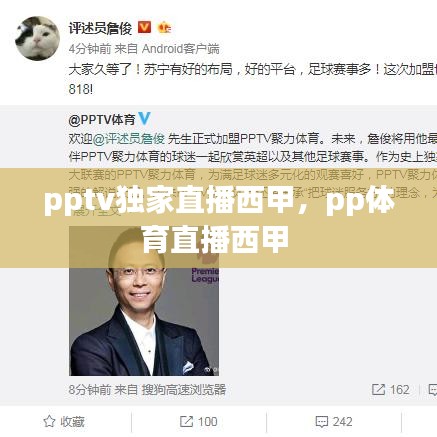Viewport: 437px width, 437px height.
Task: Click the Android客户端 source link
Action: tap(181, 49)
